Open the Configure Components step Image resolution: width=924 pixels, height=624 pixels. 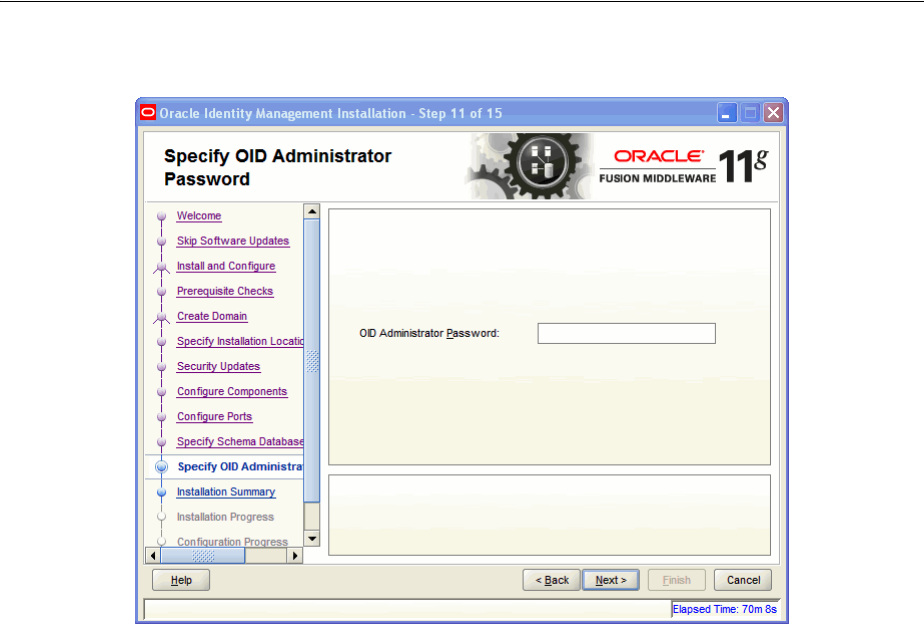(x=232, y=392)
